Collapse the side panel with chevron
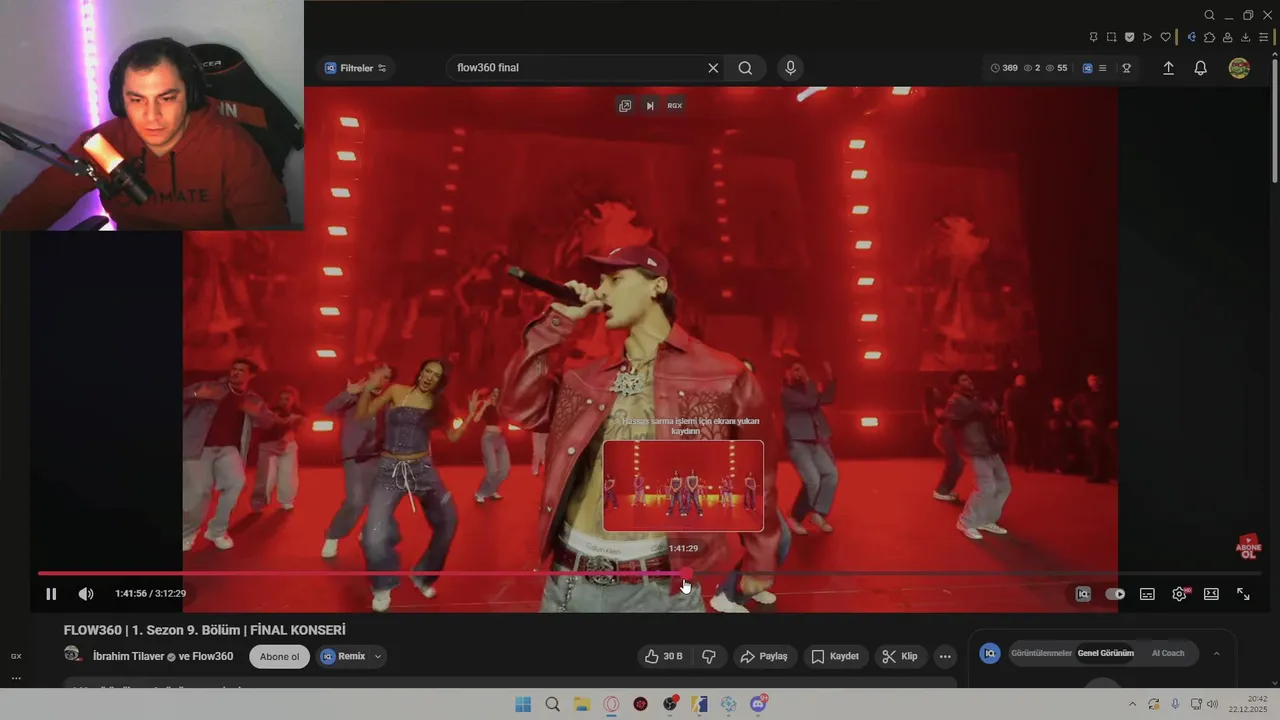The width and height of the screenshot is (1280, 720). tap(1216, 654)
